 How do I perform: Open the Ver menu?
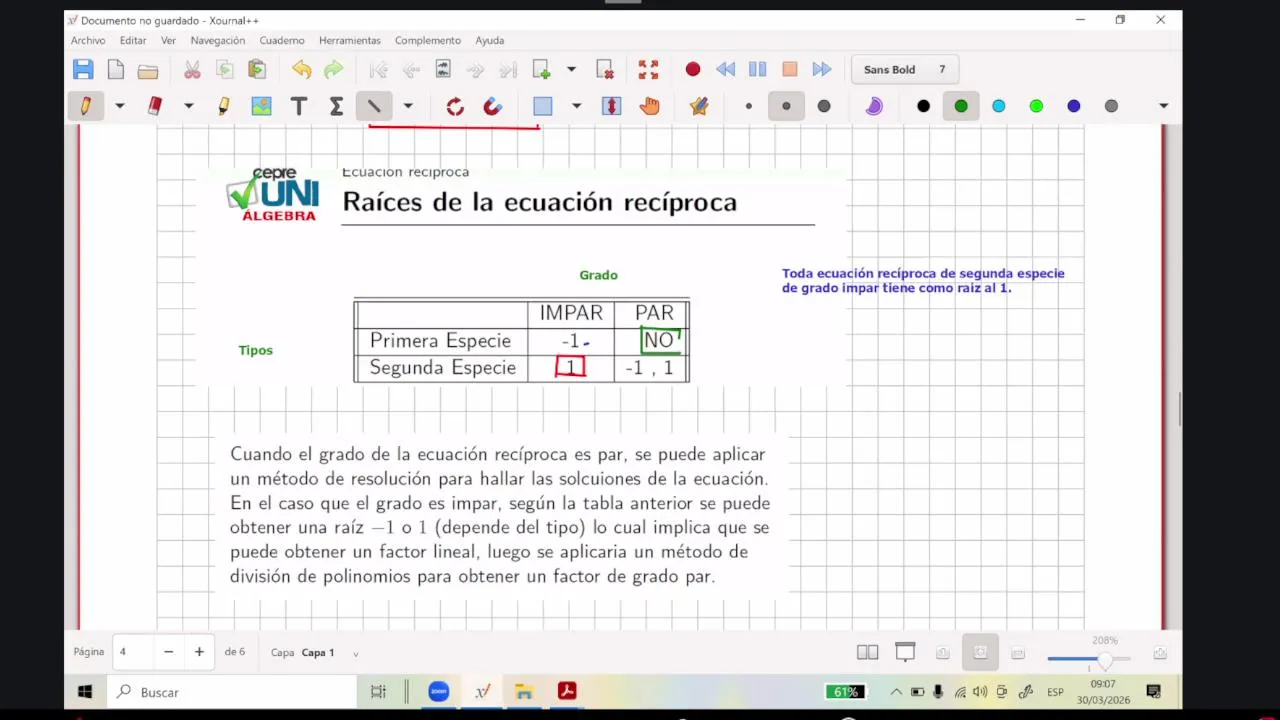(168, 40)
